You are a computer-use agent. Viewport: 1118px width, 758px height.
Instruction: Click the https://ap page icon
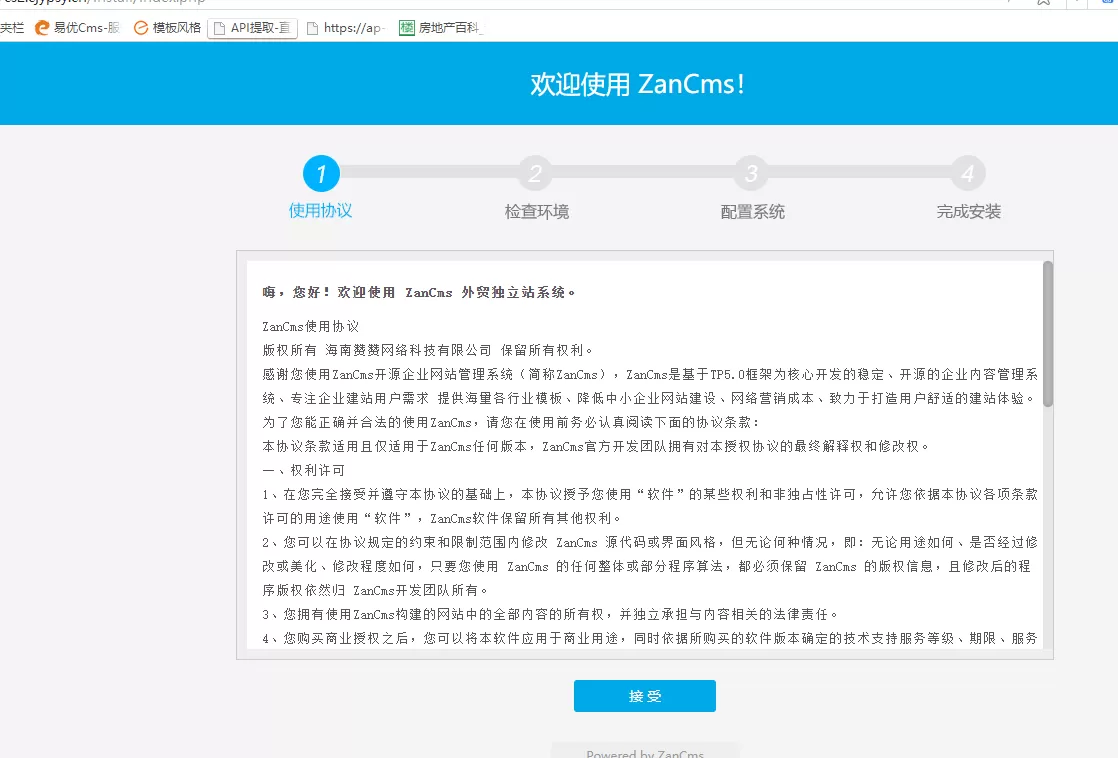(x=312, y=28)
